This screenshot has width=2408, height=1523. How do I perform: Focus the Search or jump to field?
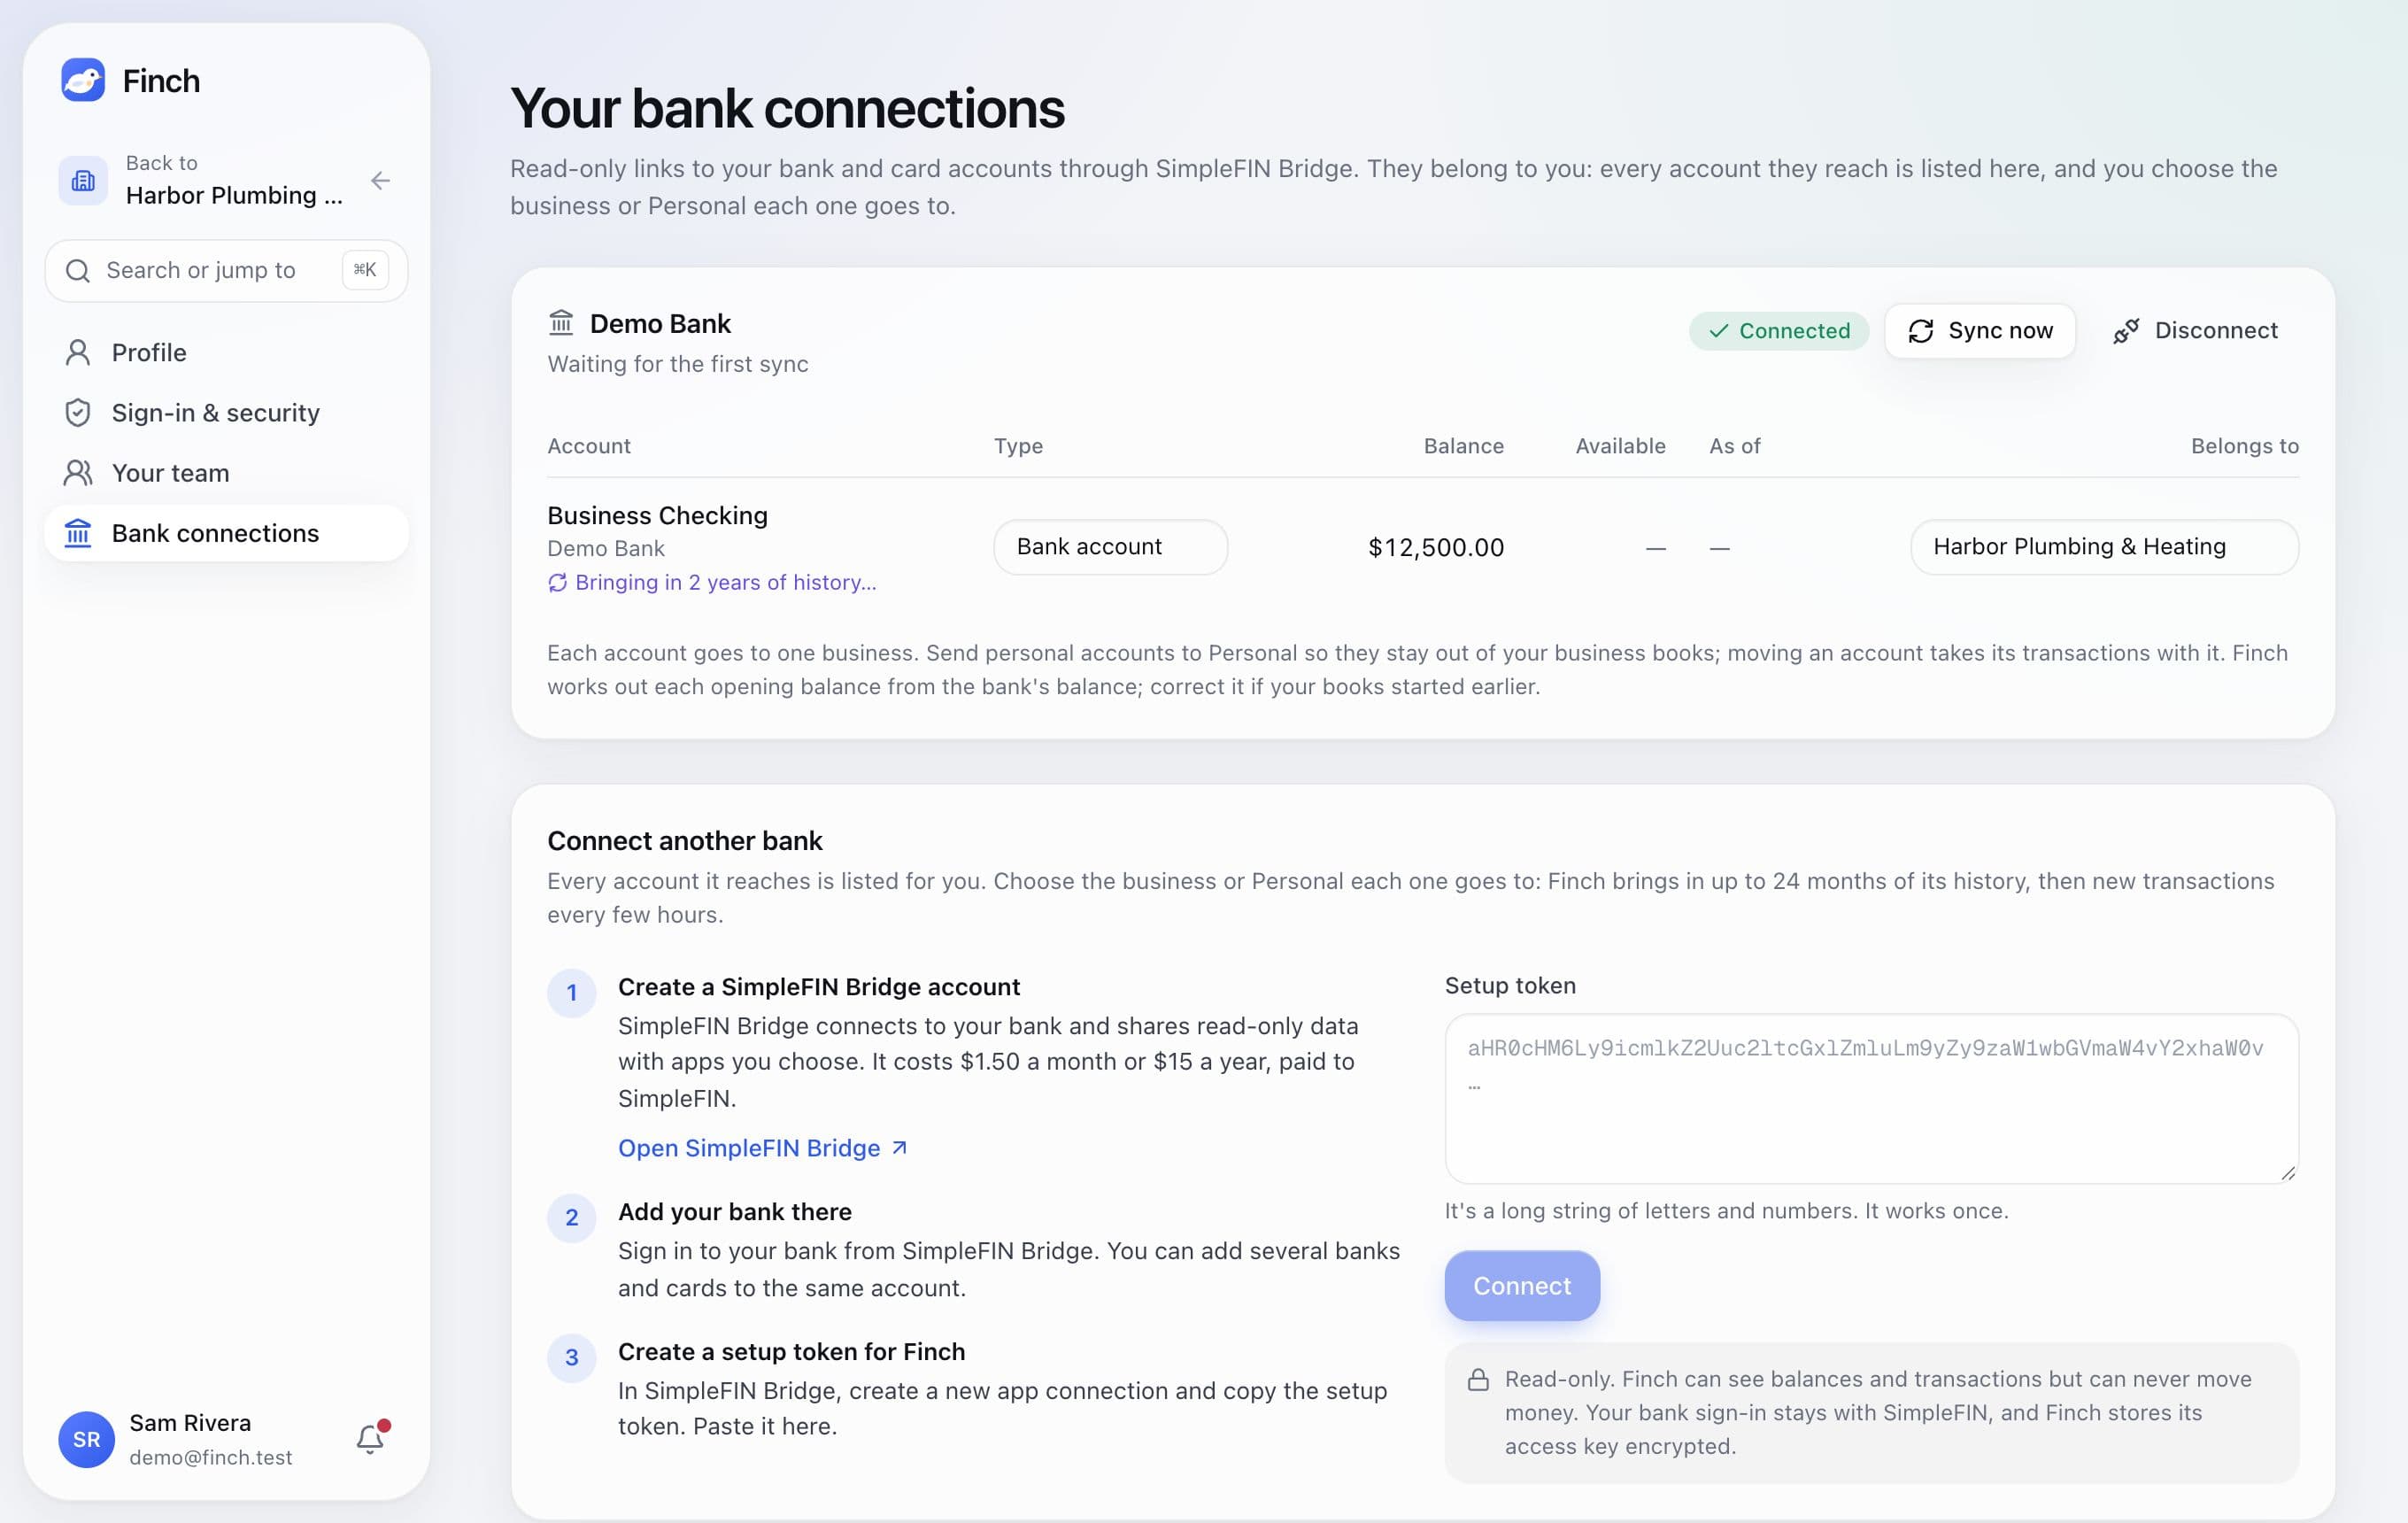point(226,271)
